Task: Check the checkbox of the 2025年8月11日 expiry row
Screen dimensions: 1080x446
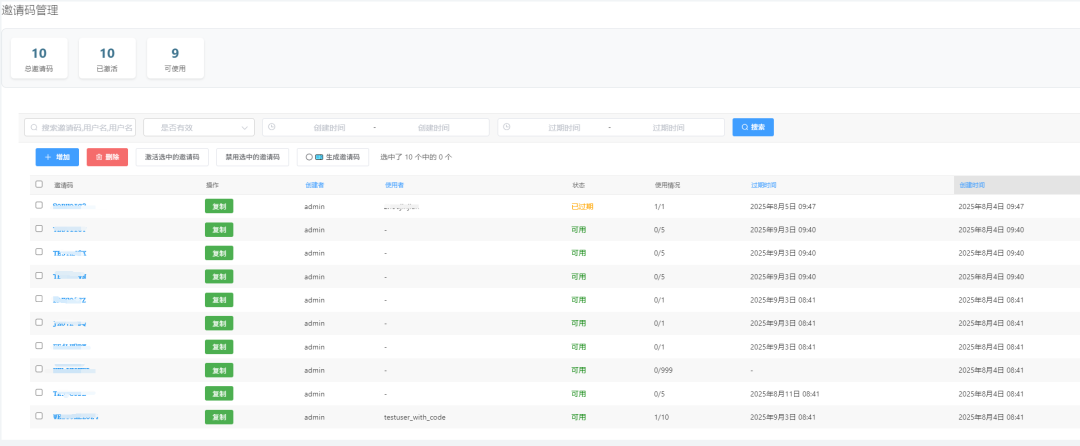Action: [x=39, y=392]
